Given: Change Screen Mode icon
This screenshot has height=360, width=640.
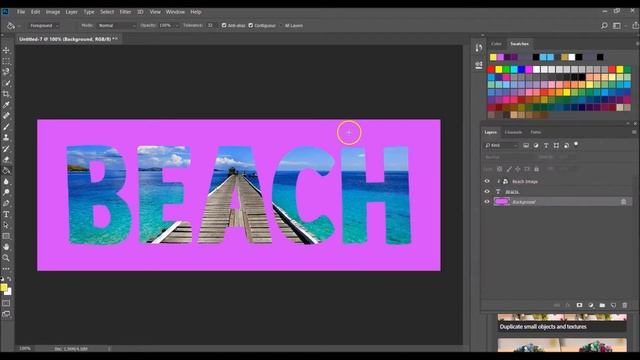Looking at the screenshot, I should [6, 314].
